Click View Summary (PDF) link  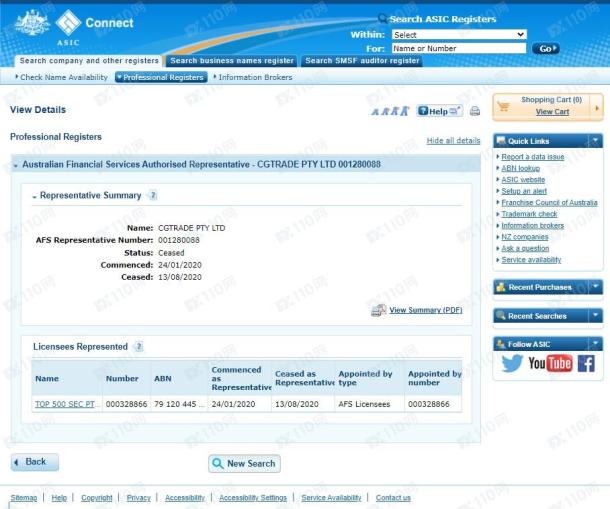point(426,310)
